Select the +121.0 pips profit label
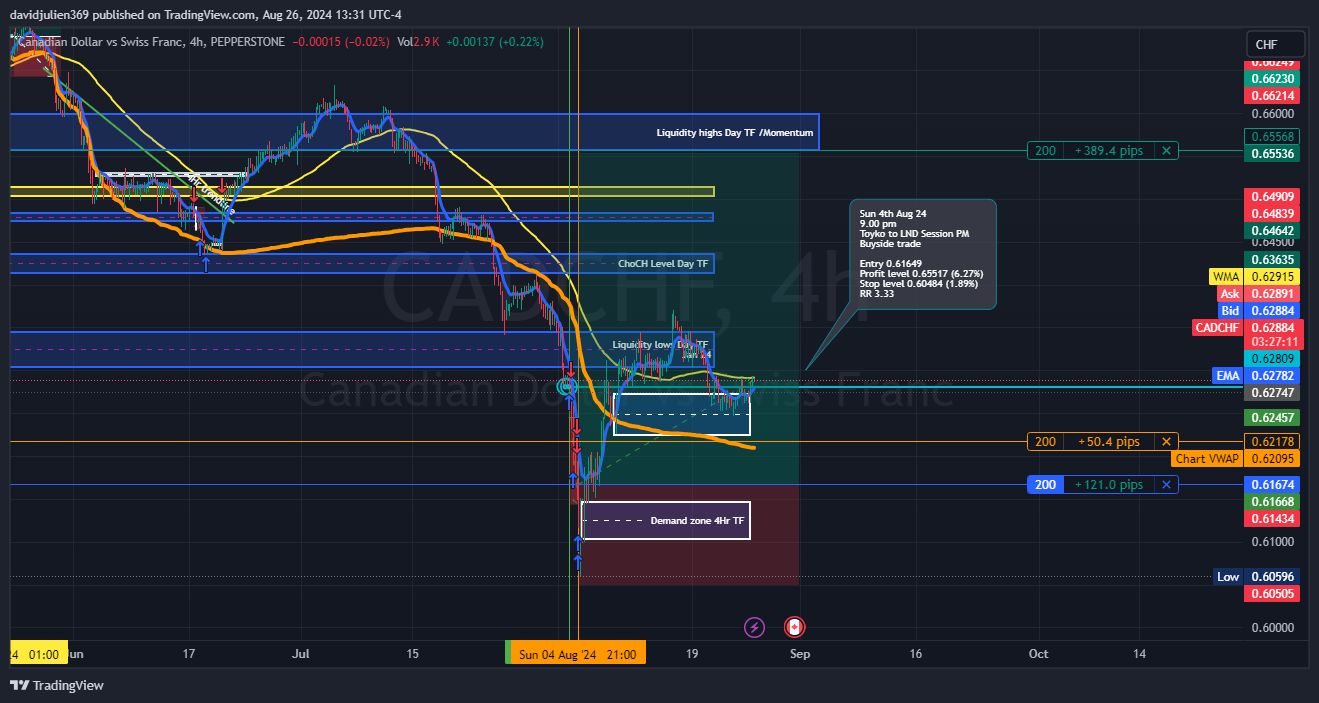This screenshot has height=703, width=1319. 1109,485
